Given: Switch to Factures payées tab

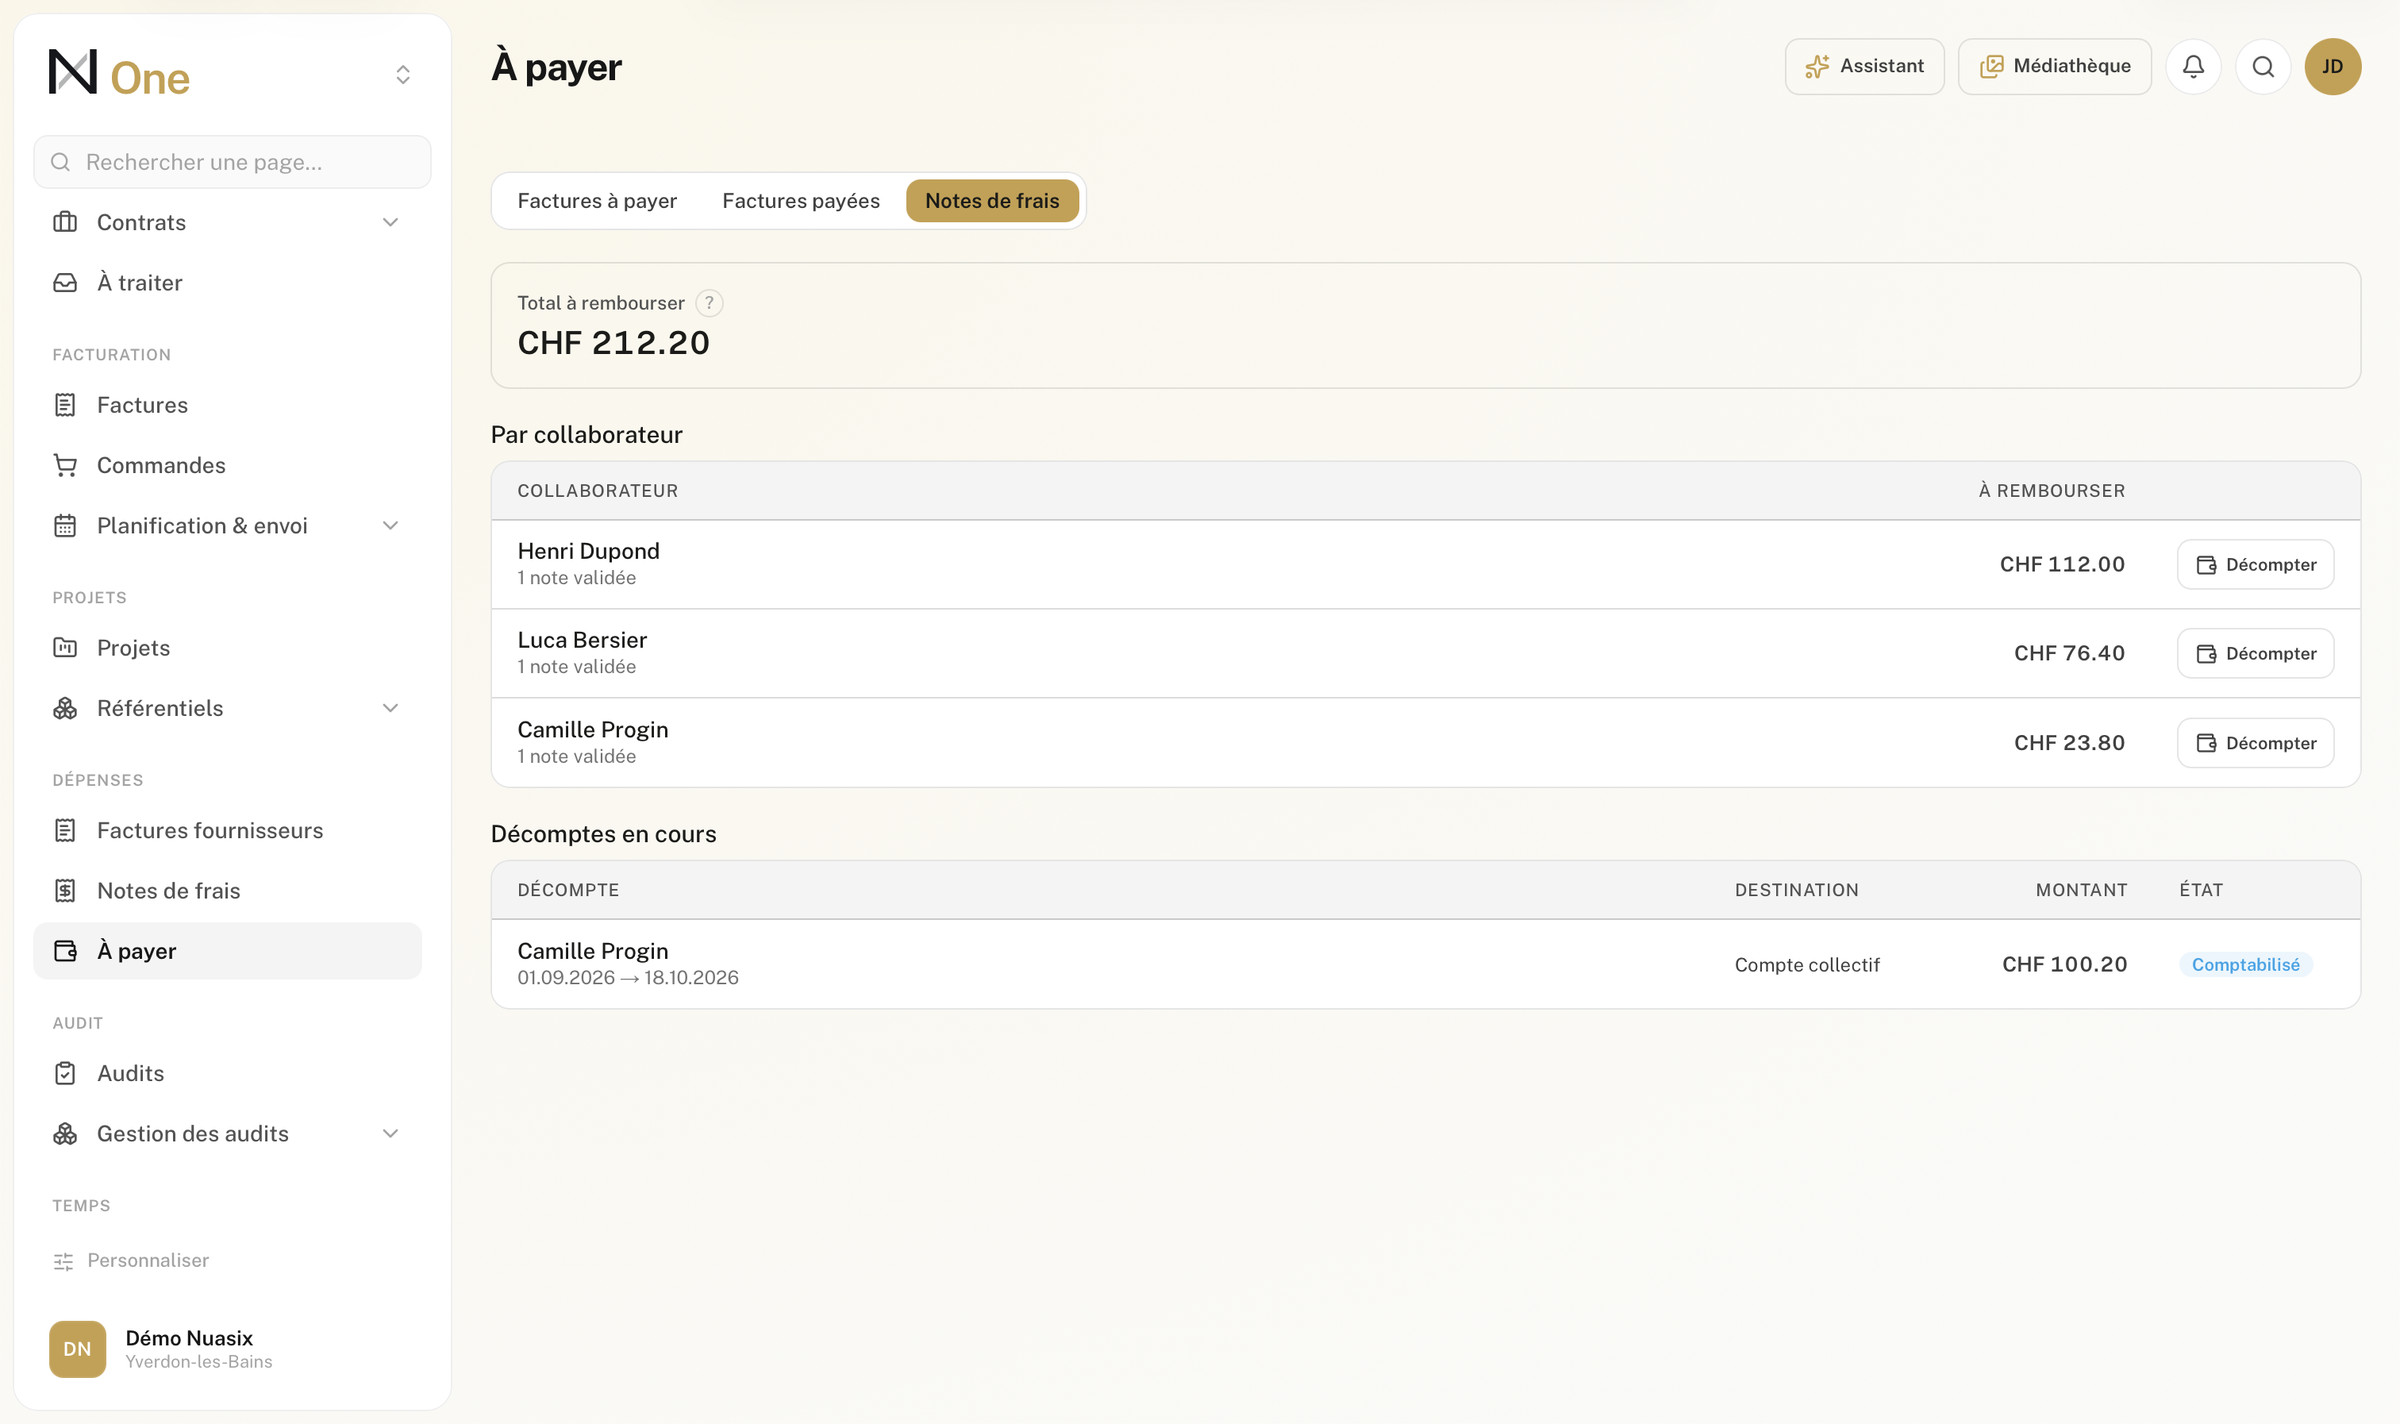Looking at the screenshot, I should point(801,201).
